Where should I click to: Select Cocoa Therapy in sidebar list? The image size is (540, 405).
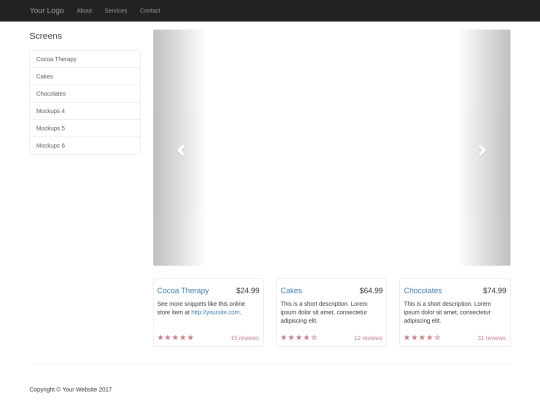coord(85,59)
